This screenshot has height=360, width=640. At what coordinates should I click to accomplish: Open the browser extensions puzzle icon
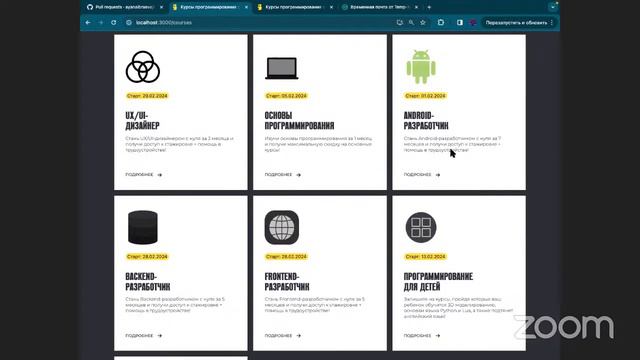click(x=441, y=22)
